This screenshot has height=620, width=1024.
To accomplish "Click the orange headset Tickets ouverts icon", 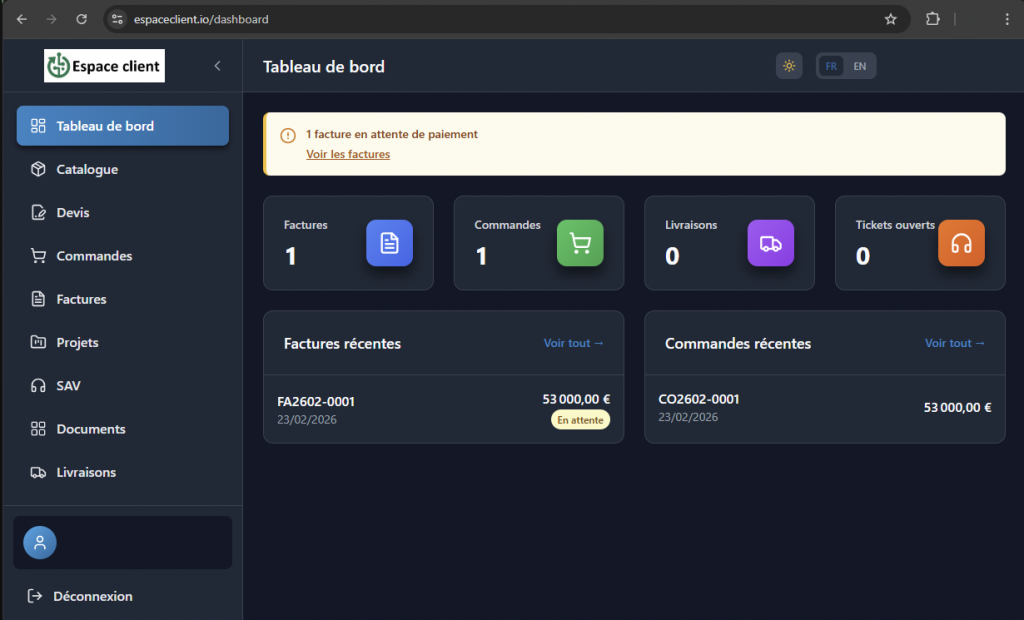I will coord(961,243).
